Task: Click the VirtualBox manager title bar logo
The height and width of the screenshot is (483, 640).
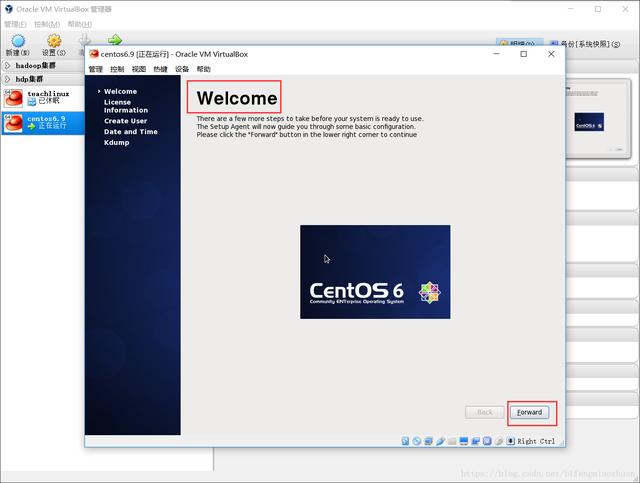Action: pos(9,9)
